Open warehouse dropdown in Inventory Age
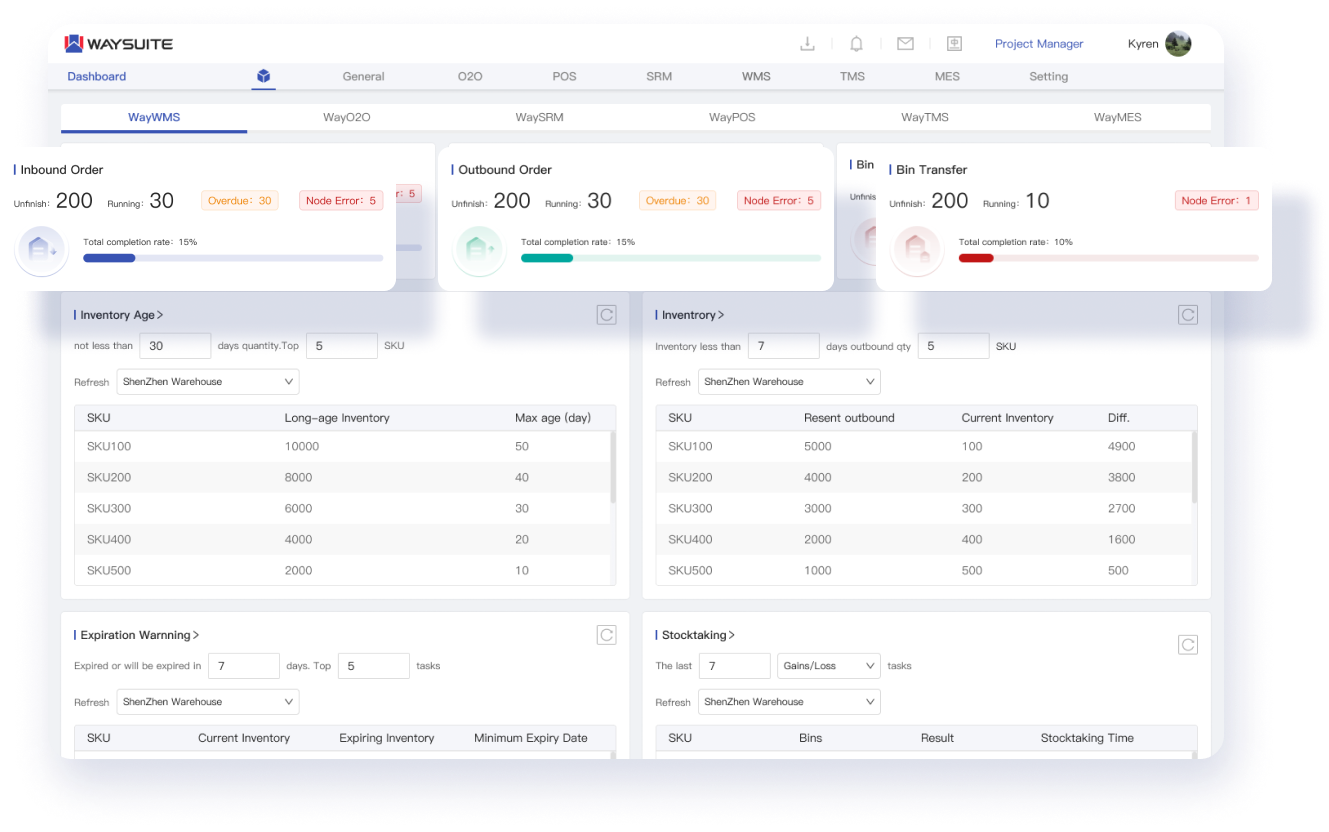 (207, 382)
